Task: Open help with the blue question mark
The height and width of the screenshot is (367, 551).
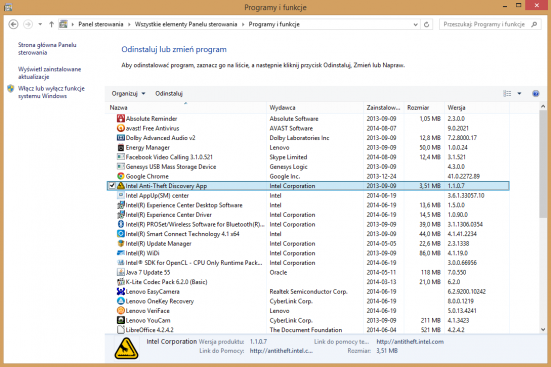Action: tap(536, 94)
